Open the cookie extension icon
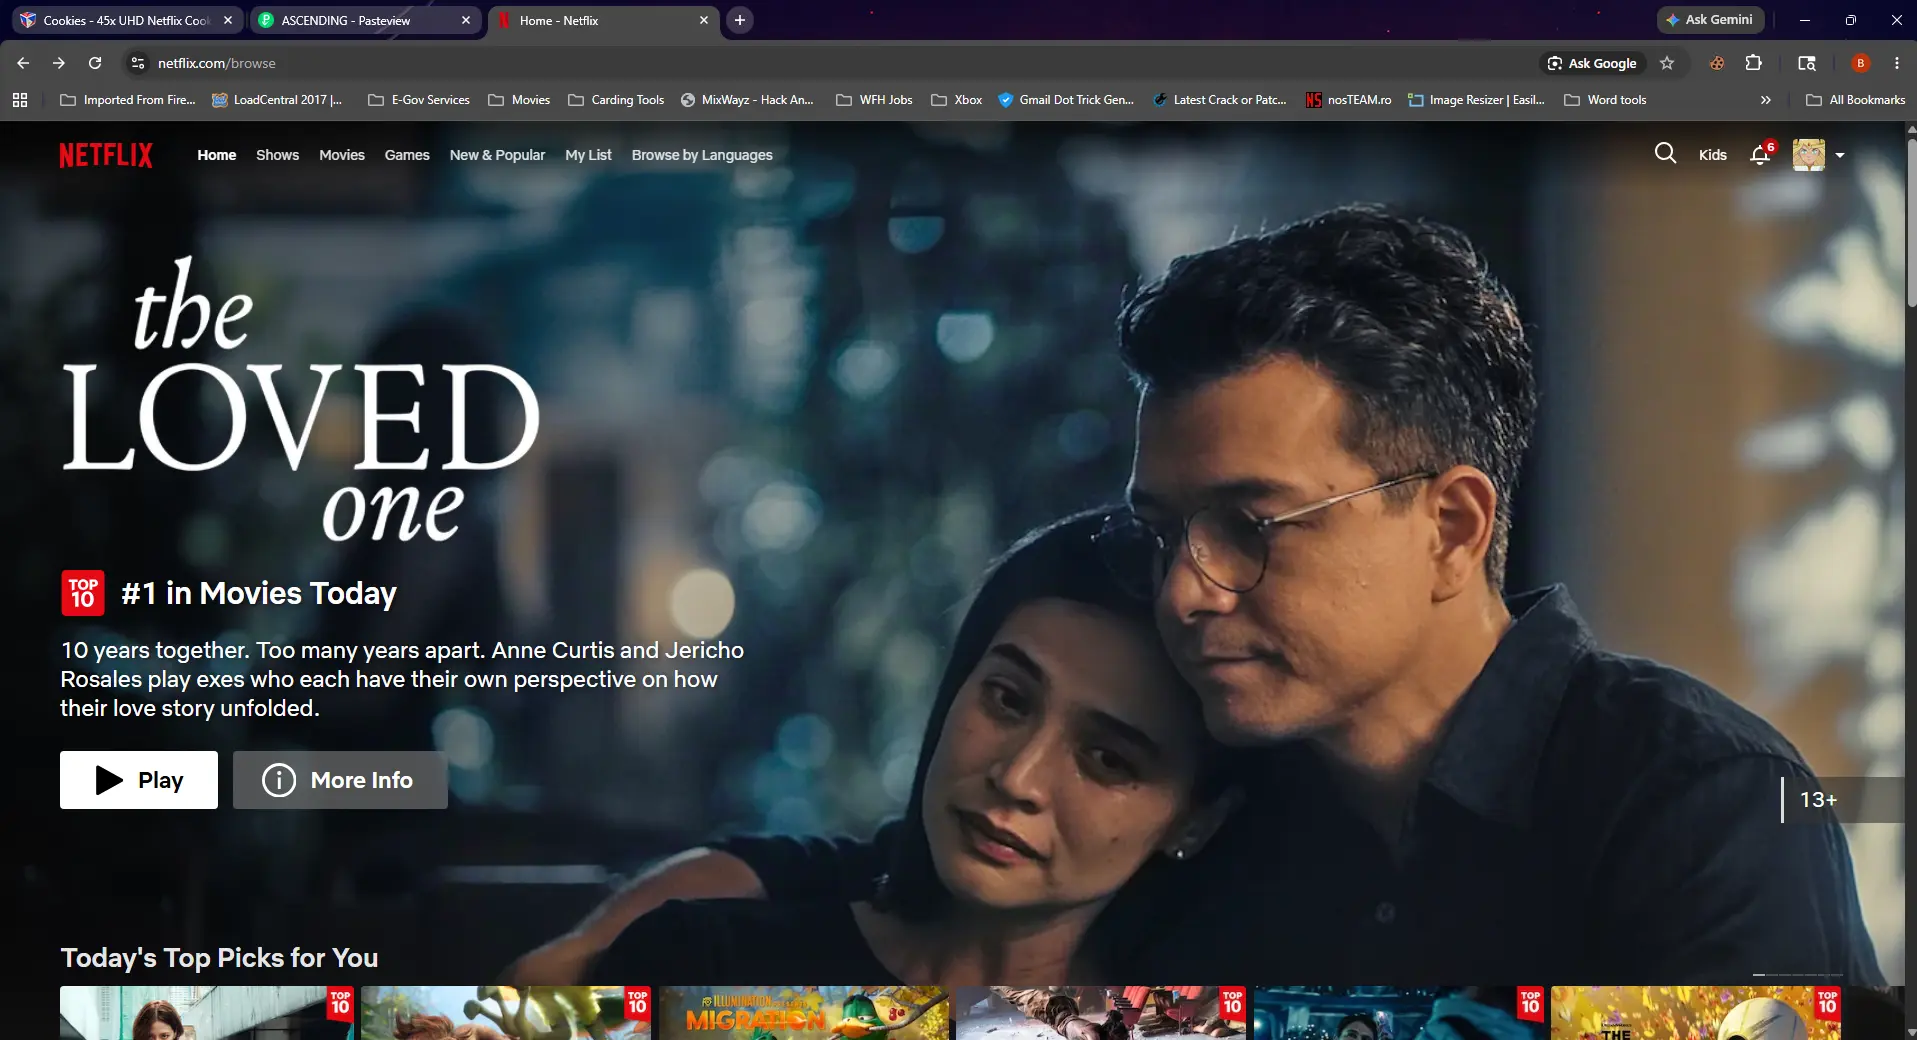Screen dimensions: 1917x1040 (x=1717, y=63)
